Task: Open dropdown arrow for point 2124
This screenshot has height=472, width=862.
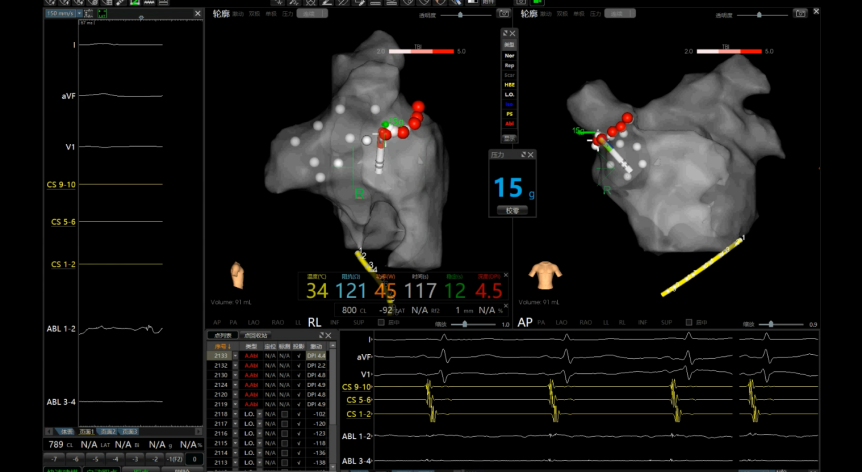Action: (x=235, y=385)
